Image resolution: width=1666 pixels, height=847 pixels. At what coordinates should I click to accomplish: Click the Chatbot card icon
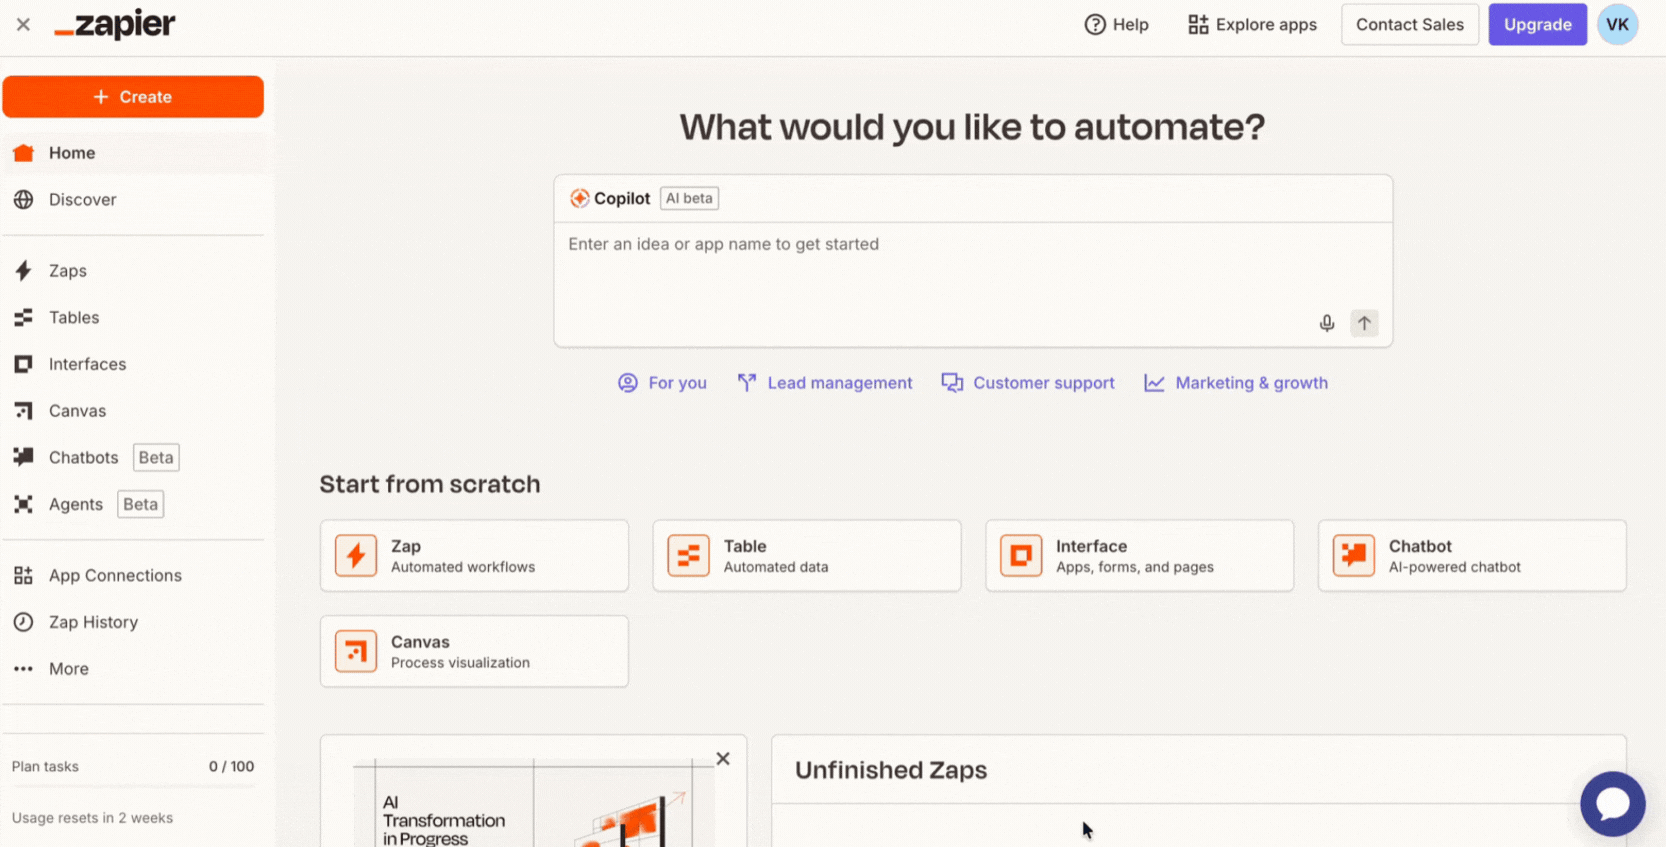click(1354, 556)
